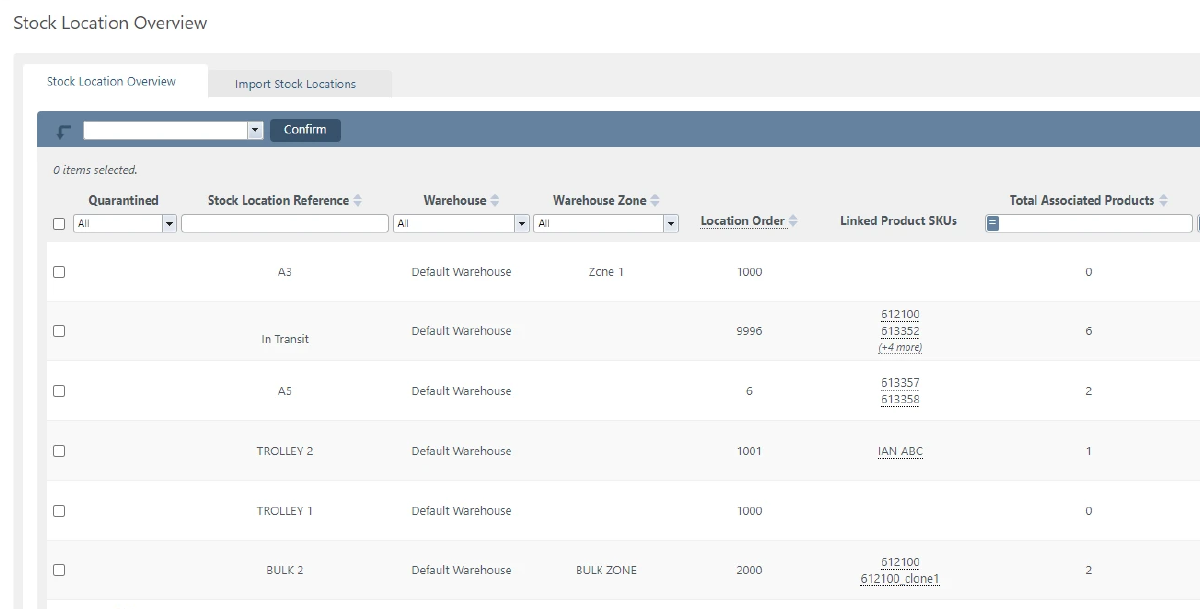Click the equals operator icon in products filter

(x=993, y=224)
